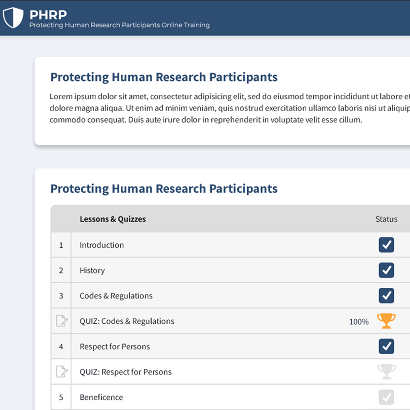Screen dimensions: 410x410
Task: Open lesson 3 Codes & Regulations
Action: click(116, 296)
